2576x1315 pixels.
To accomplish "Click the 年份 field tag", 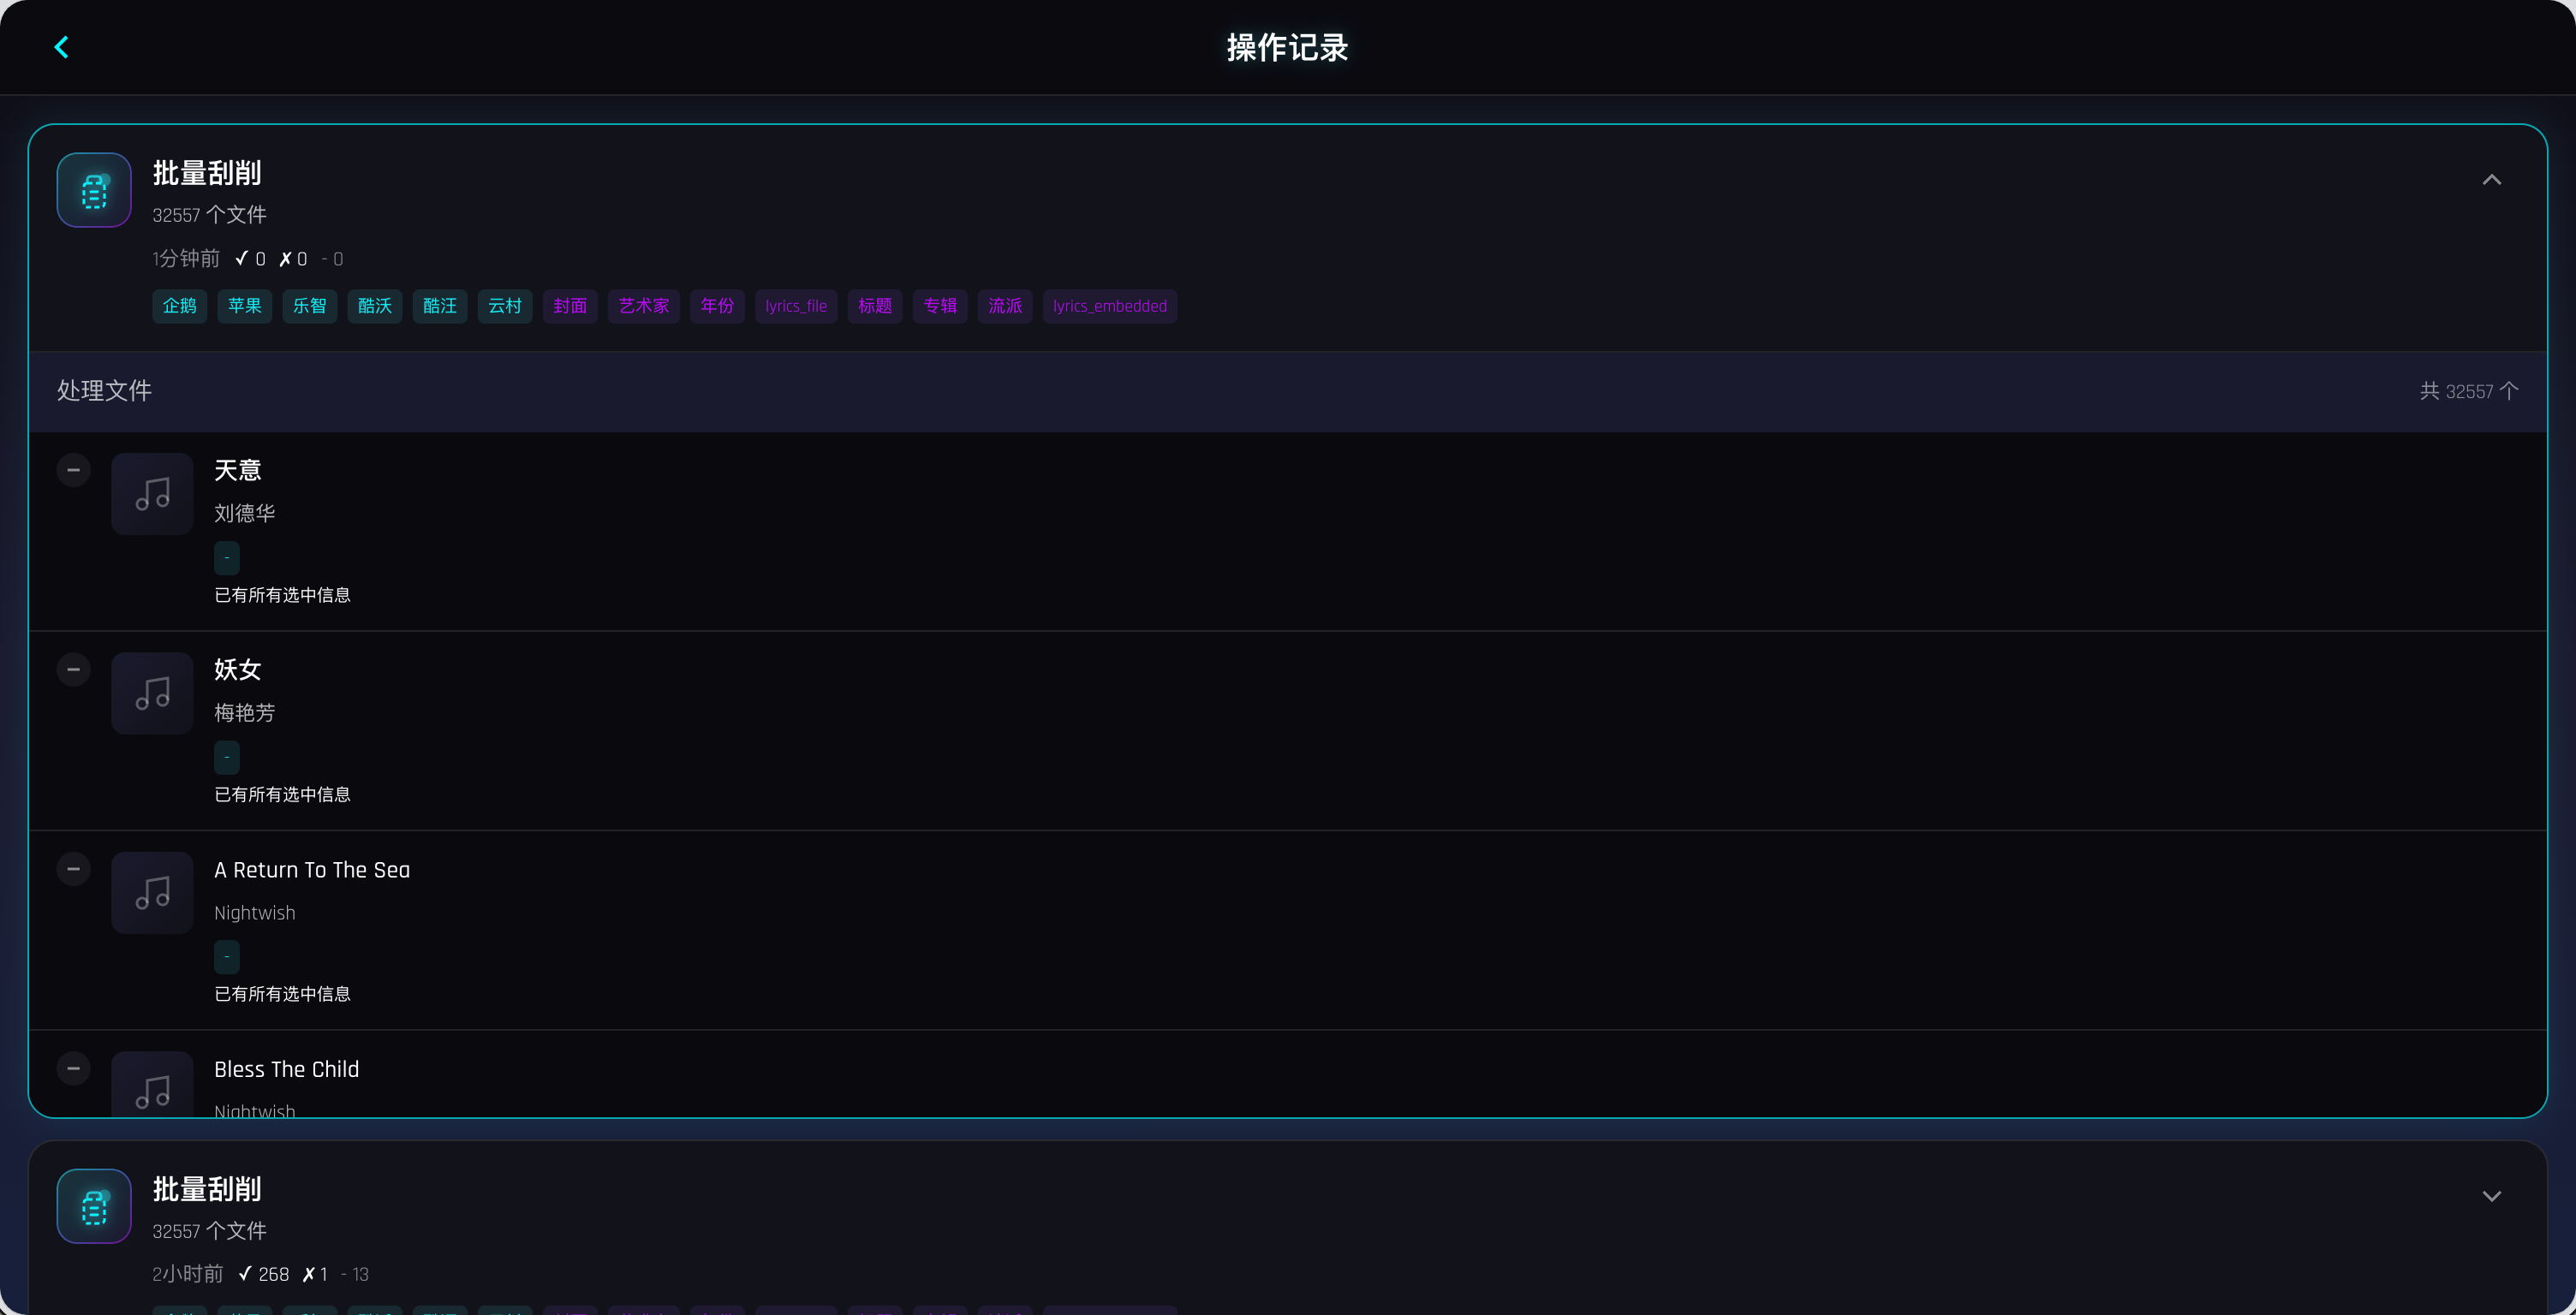I will coord(718,306).
